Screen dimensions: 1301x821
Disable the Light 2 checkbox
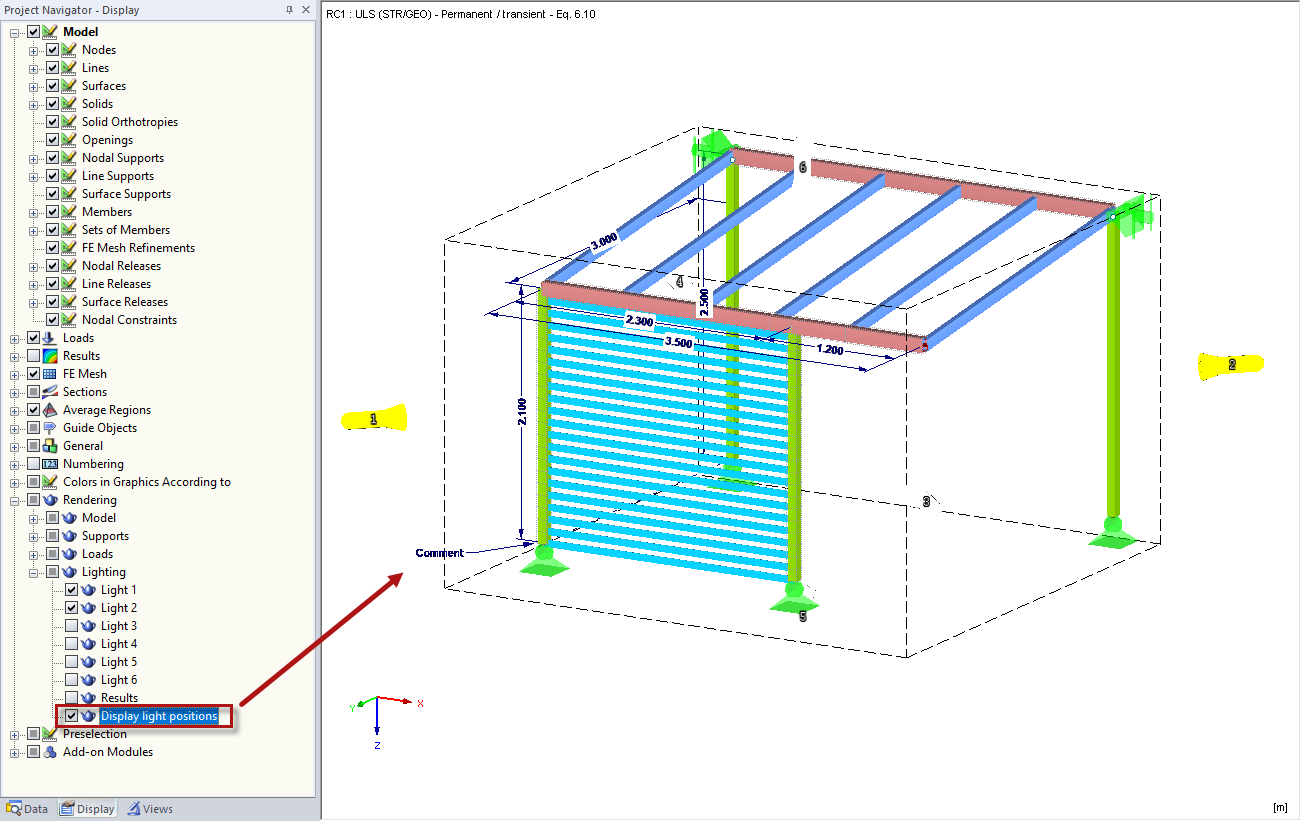(71, 608)
